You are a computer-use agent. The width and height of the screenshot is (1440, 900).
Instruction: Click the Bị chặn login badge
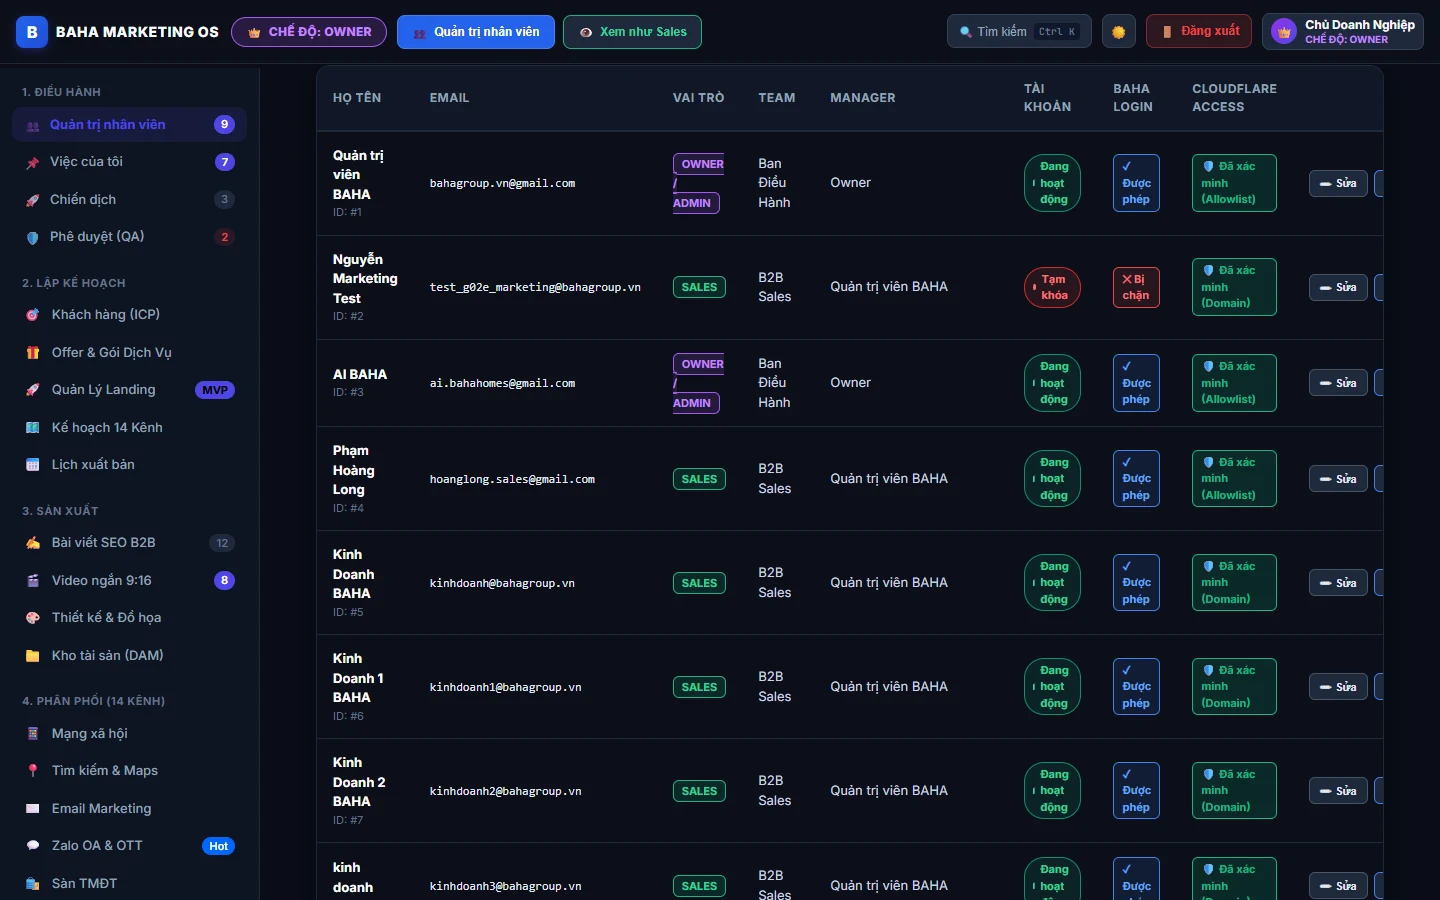click(x=1136, y=288)
